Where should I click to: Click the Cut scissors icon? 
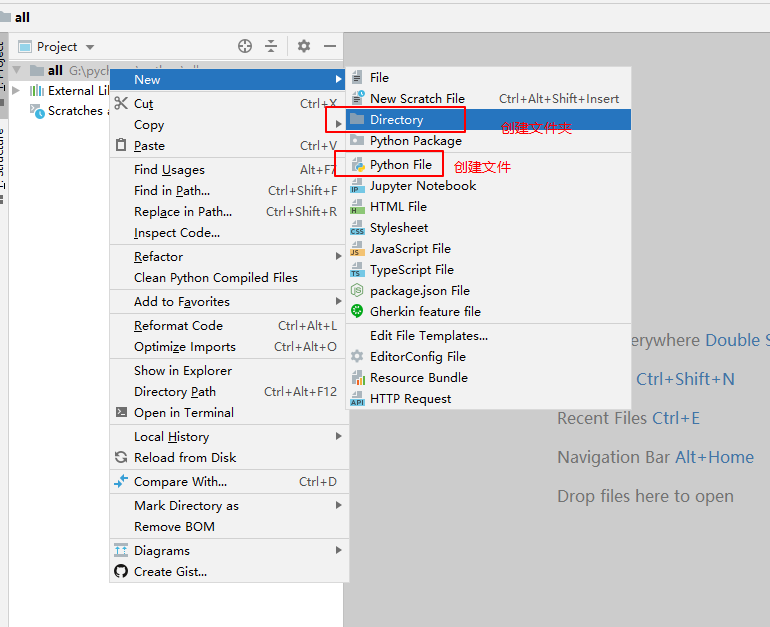(121, 103)
